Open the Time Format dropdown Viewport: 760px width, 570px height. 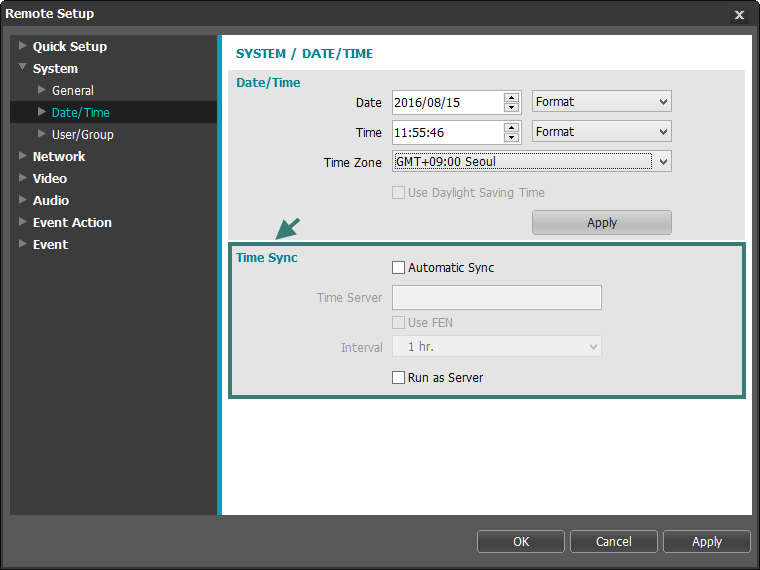pos(602,132)
